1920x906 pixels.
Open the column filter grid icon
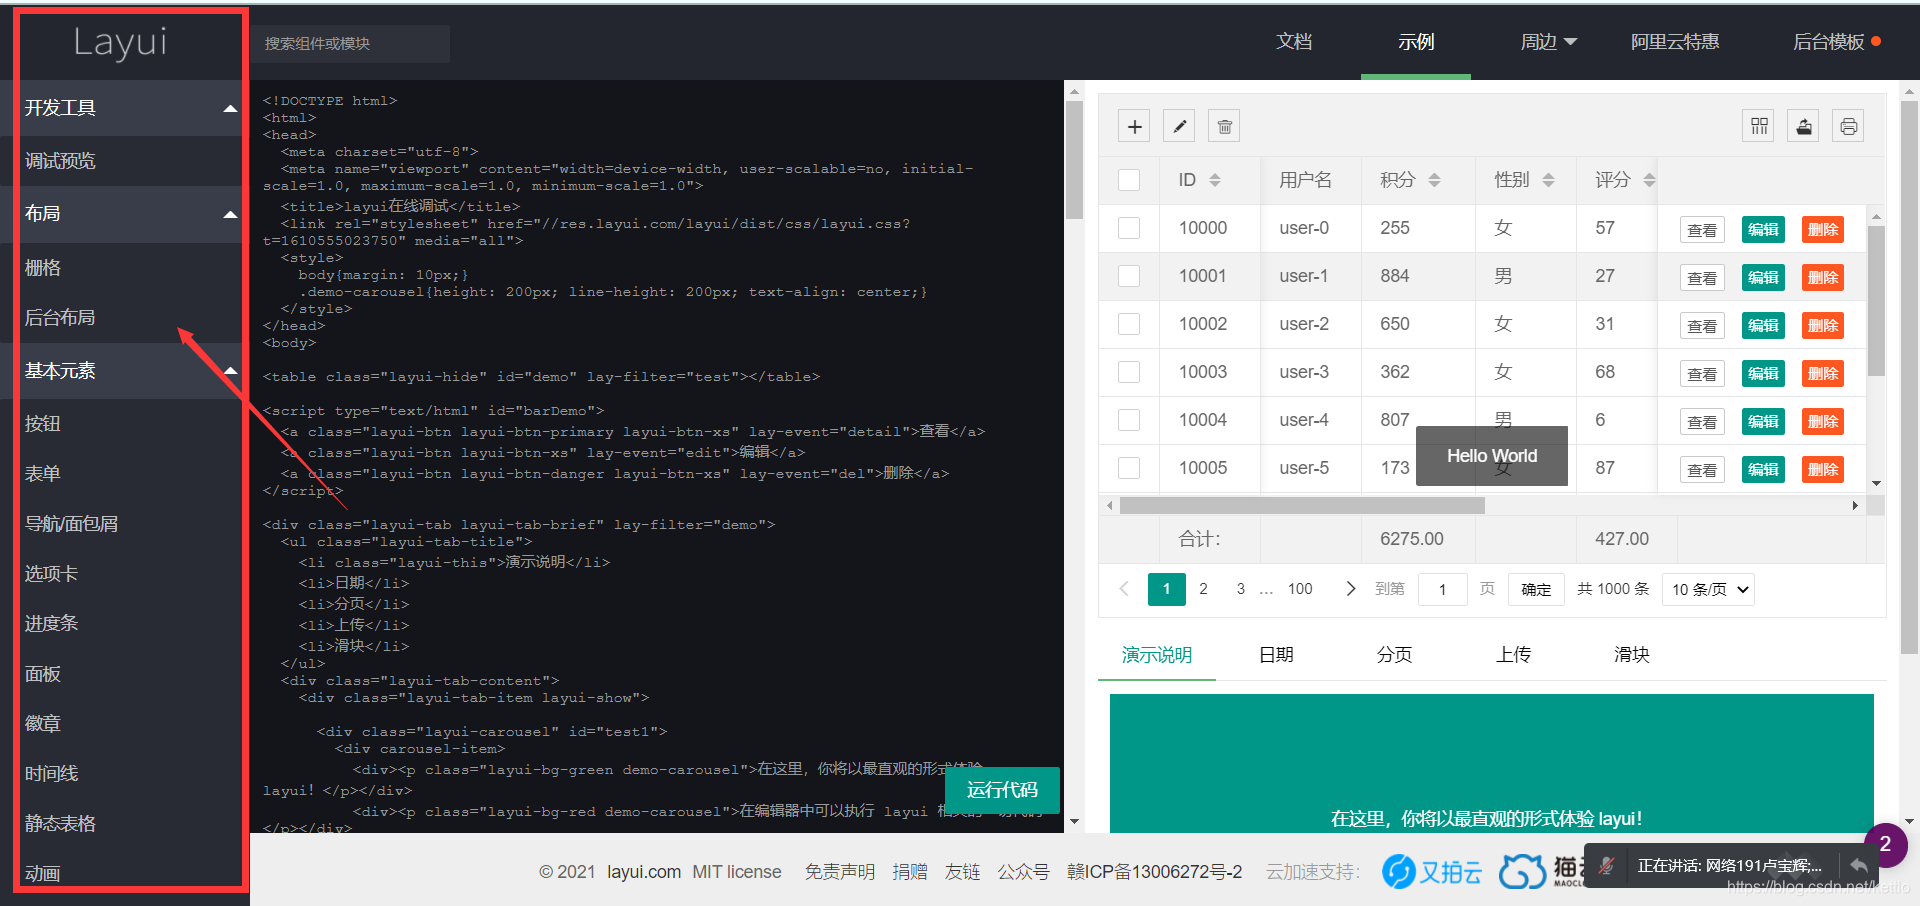(1759, 126)
